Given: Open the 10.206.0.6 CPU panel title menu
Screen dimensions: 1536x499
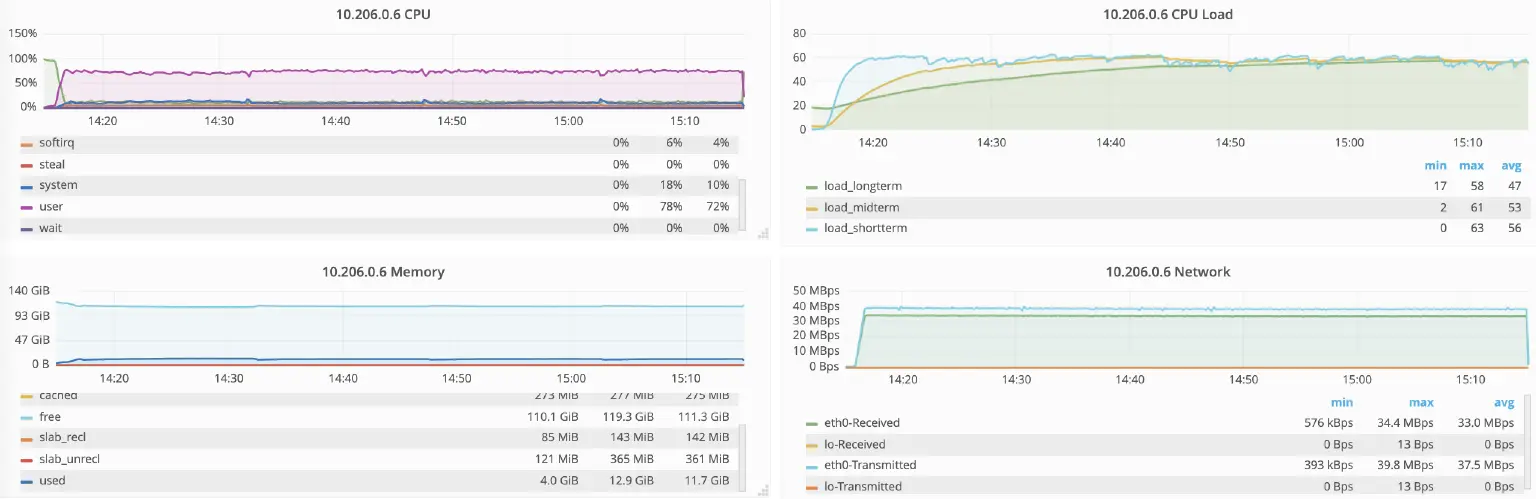Looking at the screenshot, I should click(x=383, y=15).
